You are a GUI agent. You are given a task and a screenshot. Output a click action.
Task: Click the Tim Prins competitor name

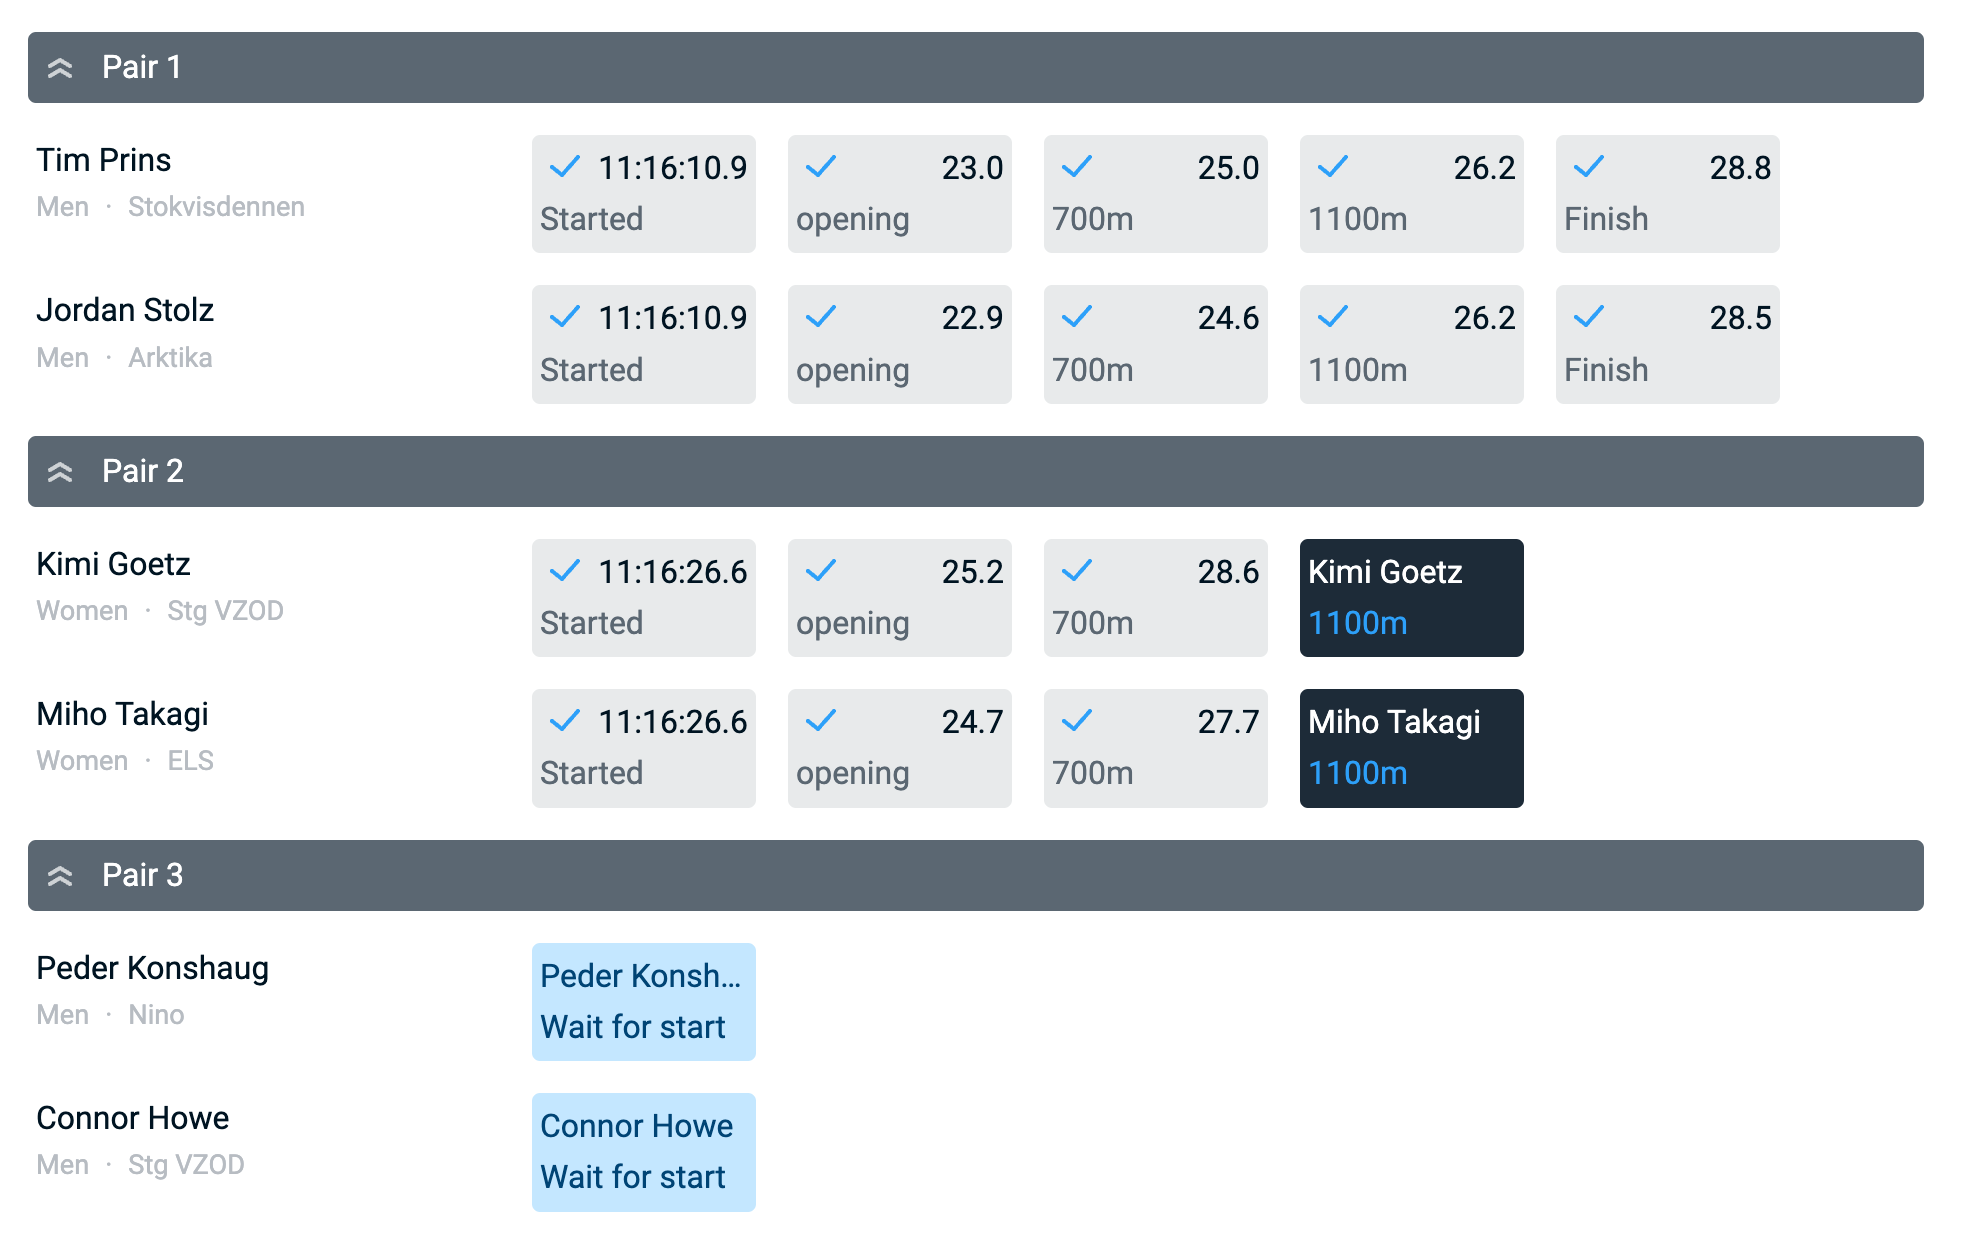pos(104,160)
